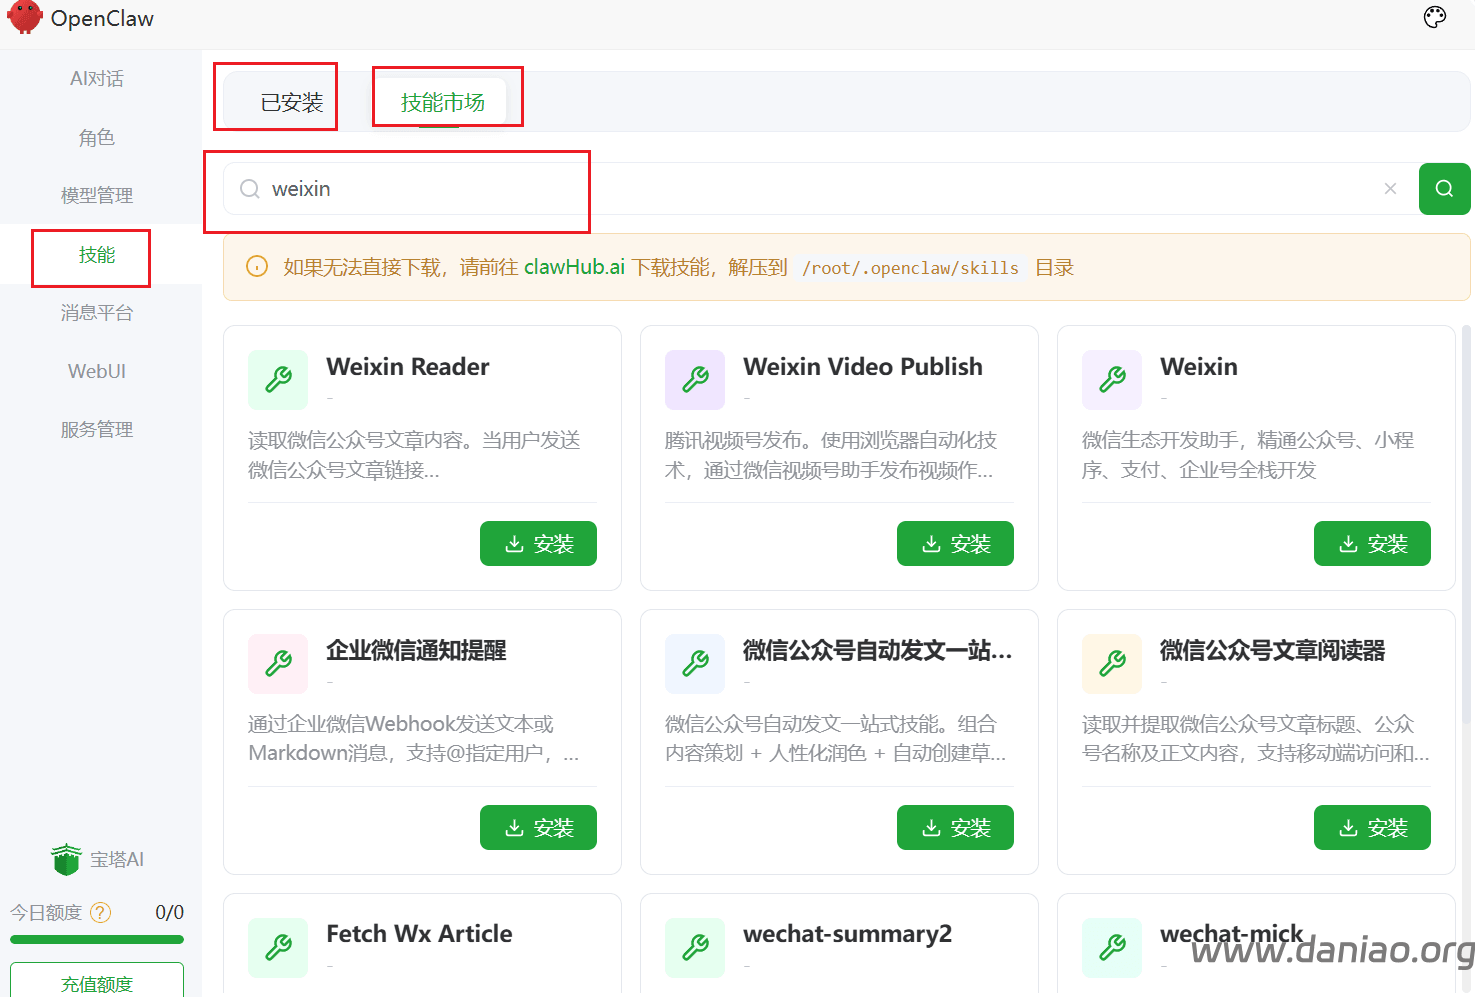Click the Weixin Reader wrench icon

(278, 380)
